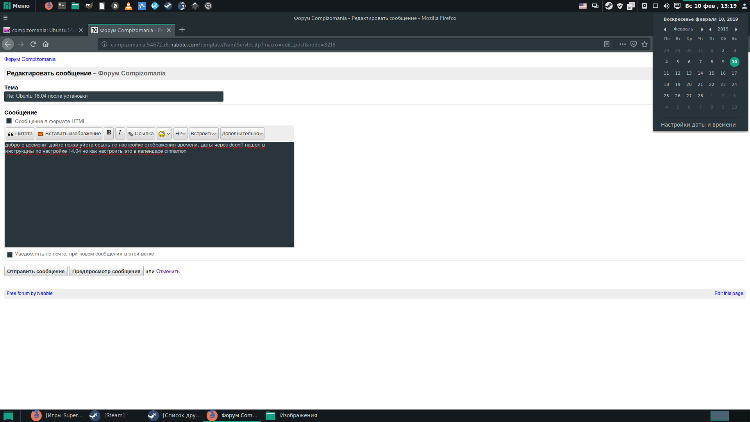The width and height of the screenshot is (750, 422).
Task: Toggle the HTML format message checkbox
Action: point(9,121)
